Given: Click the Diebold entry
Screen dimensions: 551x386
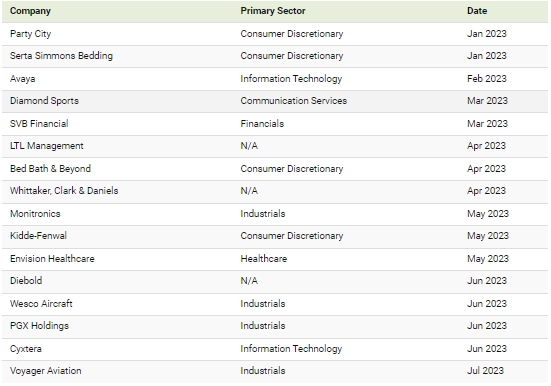Looking at the screenshot, I should click(x=26, y=281).
